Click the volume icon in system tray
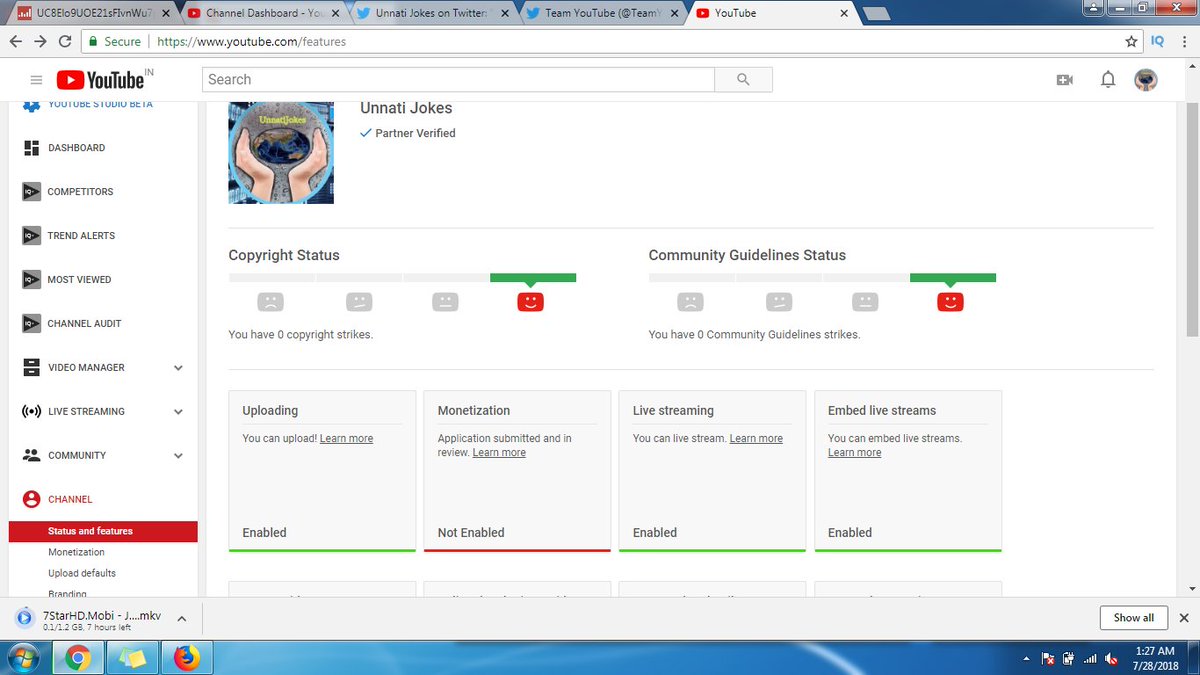Screen dimensions: 1200x675 pyautogui.click(x=1111, y=659)
